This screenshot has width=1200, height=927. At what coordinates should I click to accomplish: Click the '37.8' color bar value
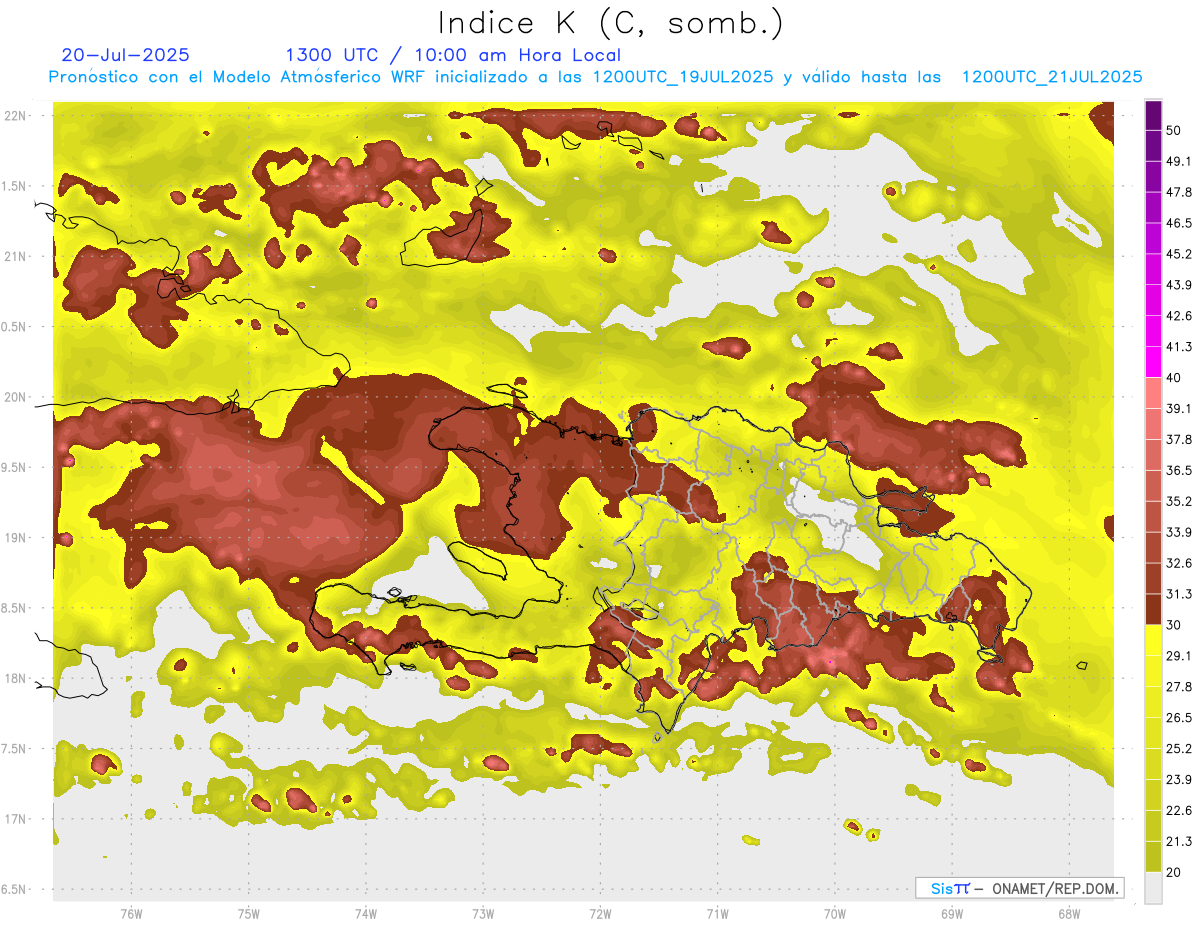(x=1179, y=439)
